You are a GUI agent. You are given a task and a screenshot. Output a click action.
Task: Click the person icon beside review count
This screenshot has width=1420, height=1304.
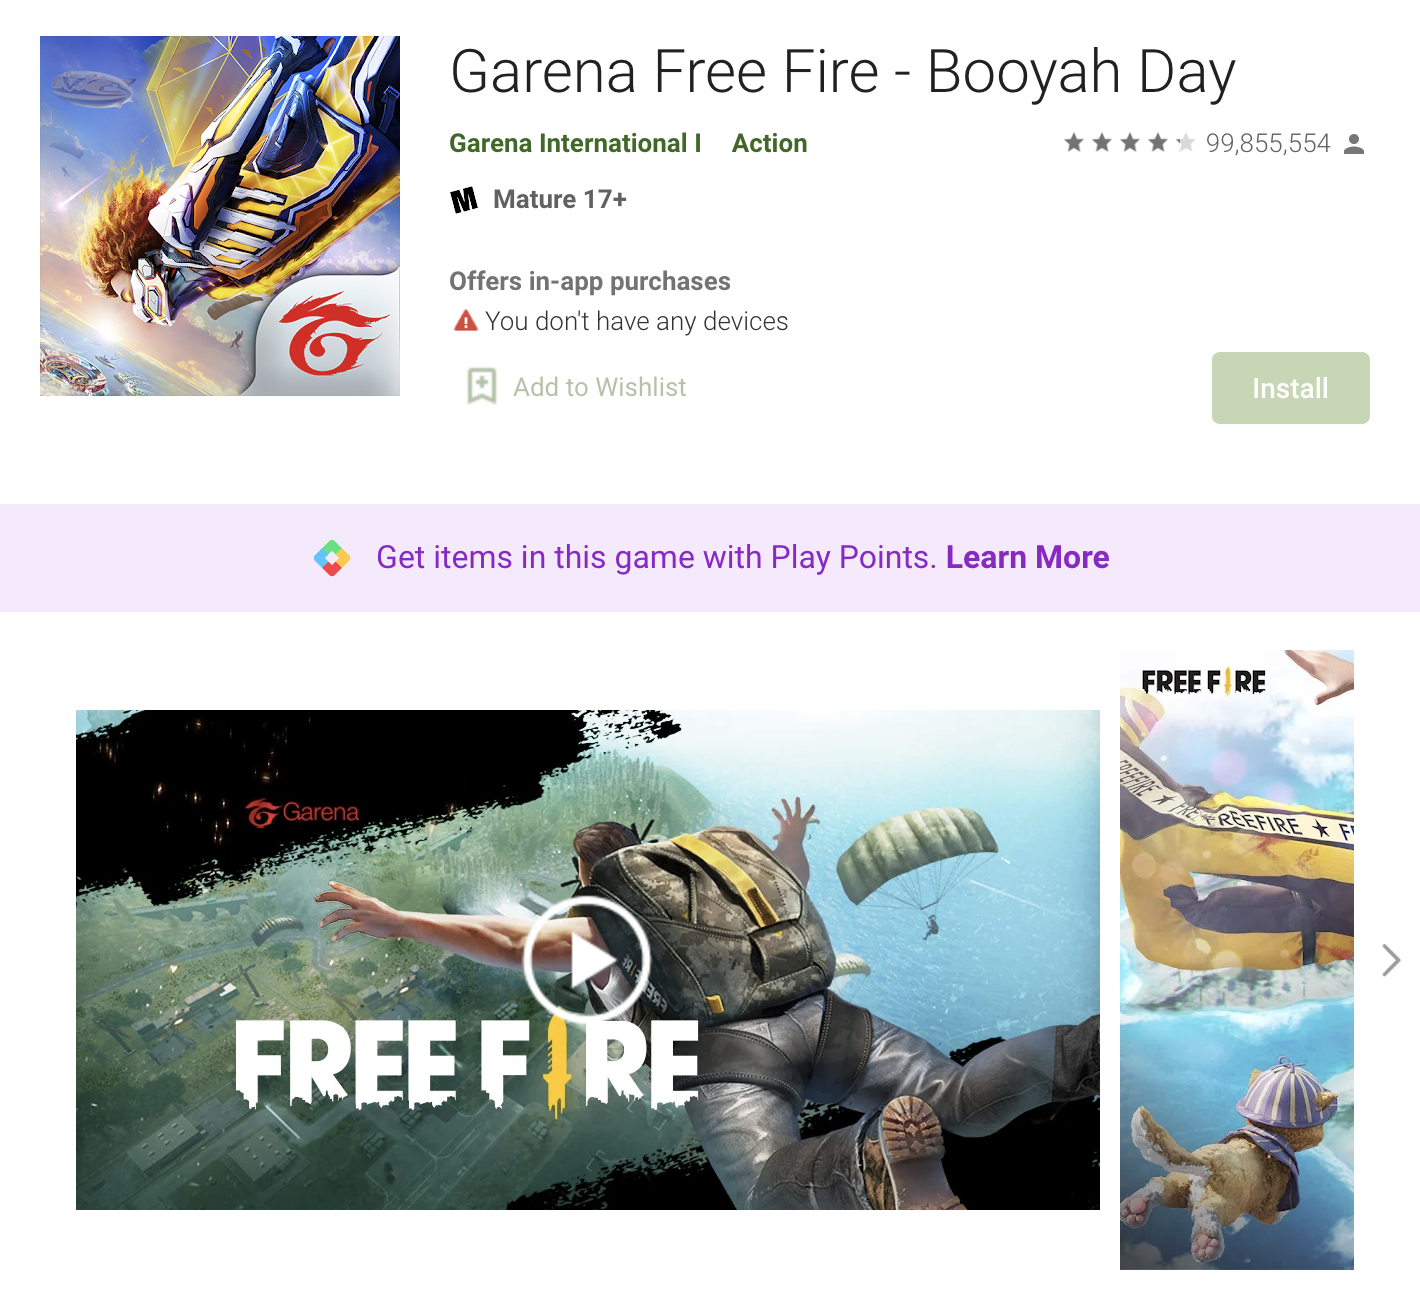[x=1354, y=144]
